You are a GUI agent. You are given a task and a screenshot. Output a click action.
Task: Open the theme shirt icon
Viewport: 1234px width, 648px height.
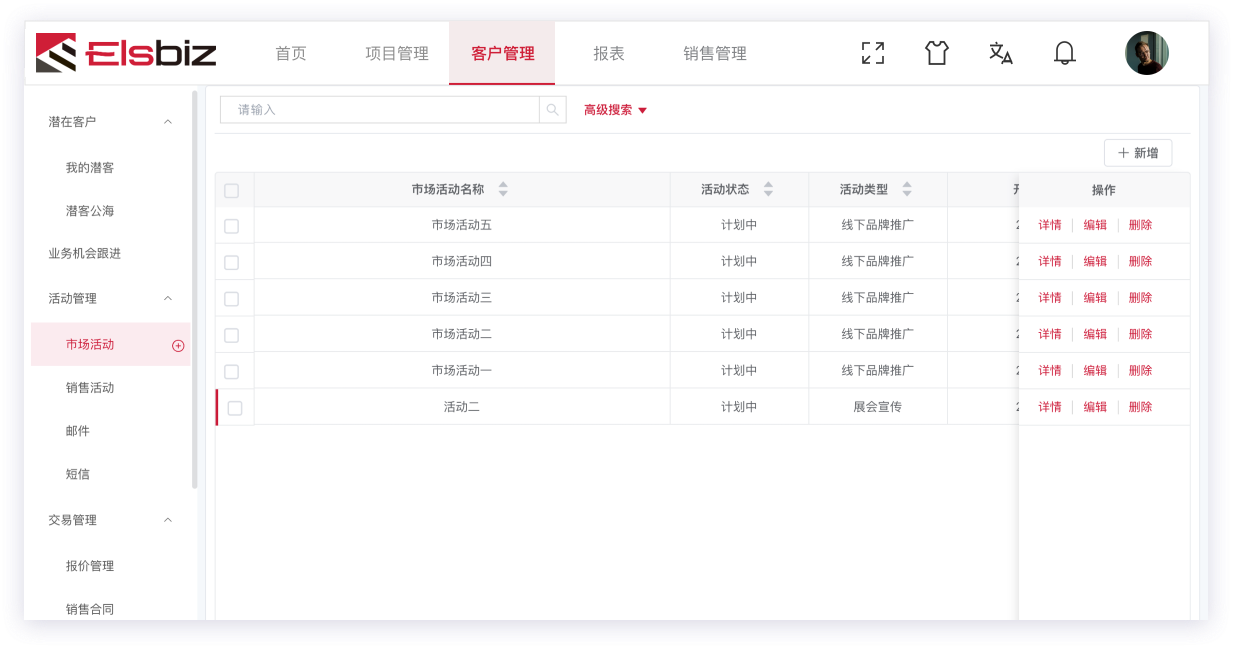[937, 53]
